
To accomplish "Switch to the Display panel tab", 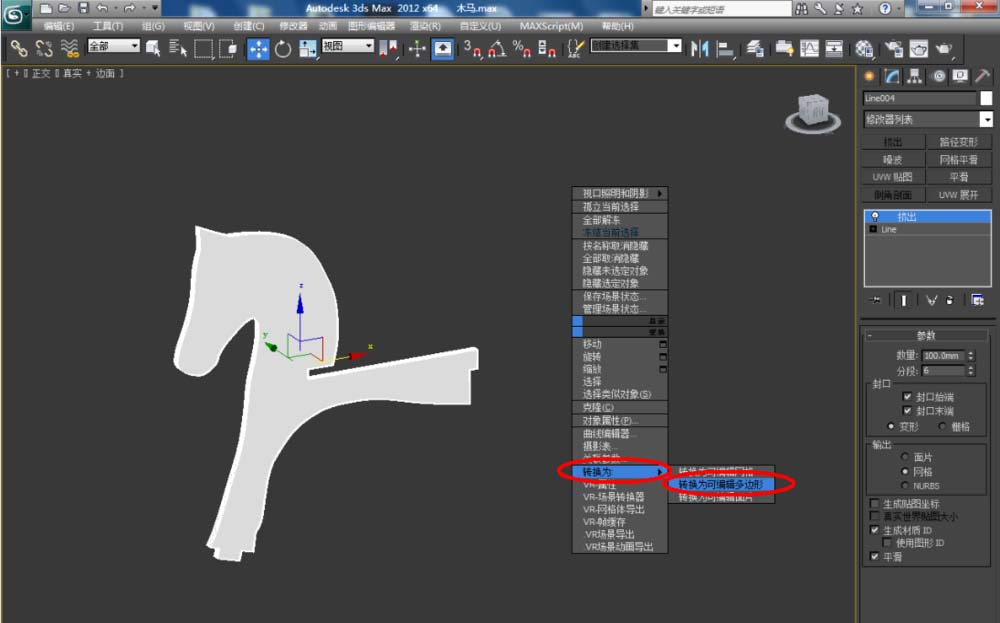I will (960, 77).
